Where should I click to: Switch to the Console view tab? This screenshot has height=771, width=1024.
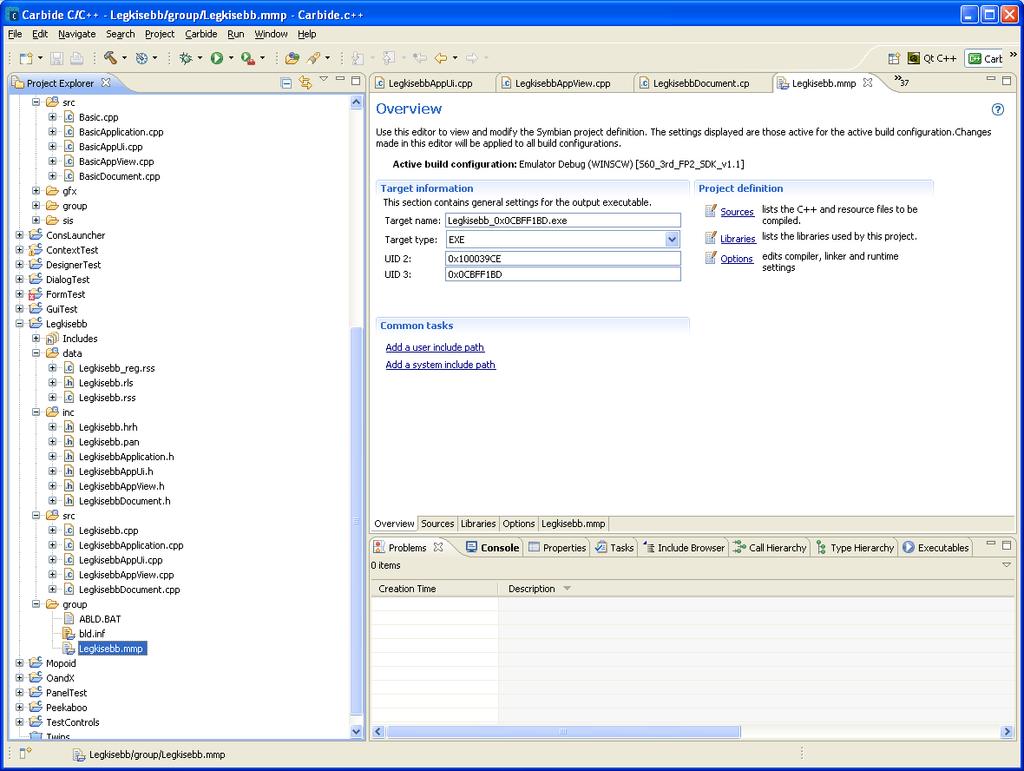(x=492, y=548)
